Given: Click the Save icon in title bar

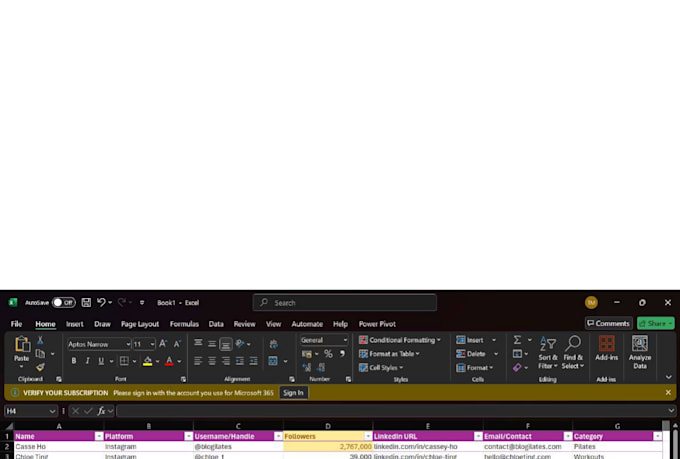Looking at the screenshot, I should click(86, 302).
